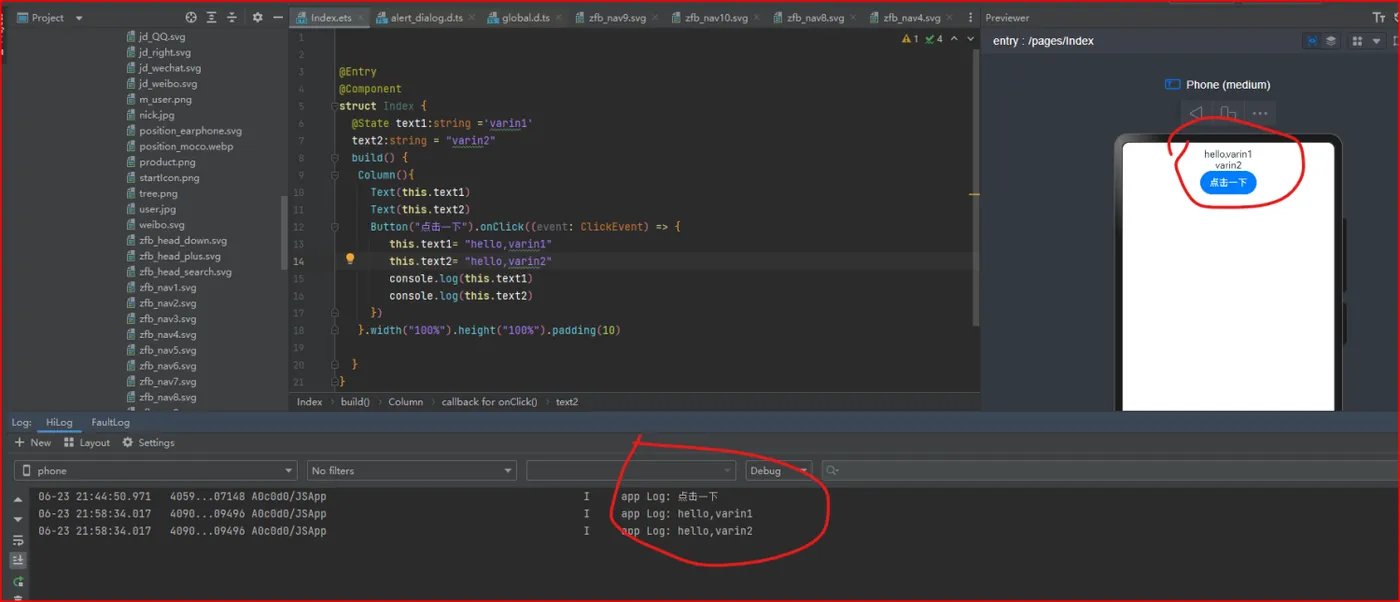Click the 点击一下 button in preview

coord(1228,182)
